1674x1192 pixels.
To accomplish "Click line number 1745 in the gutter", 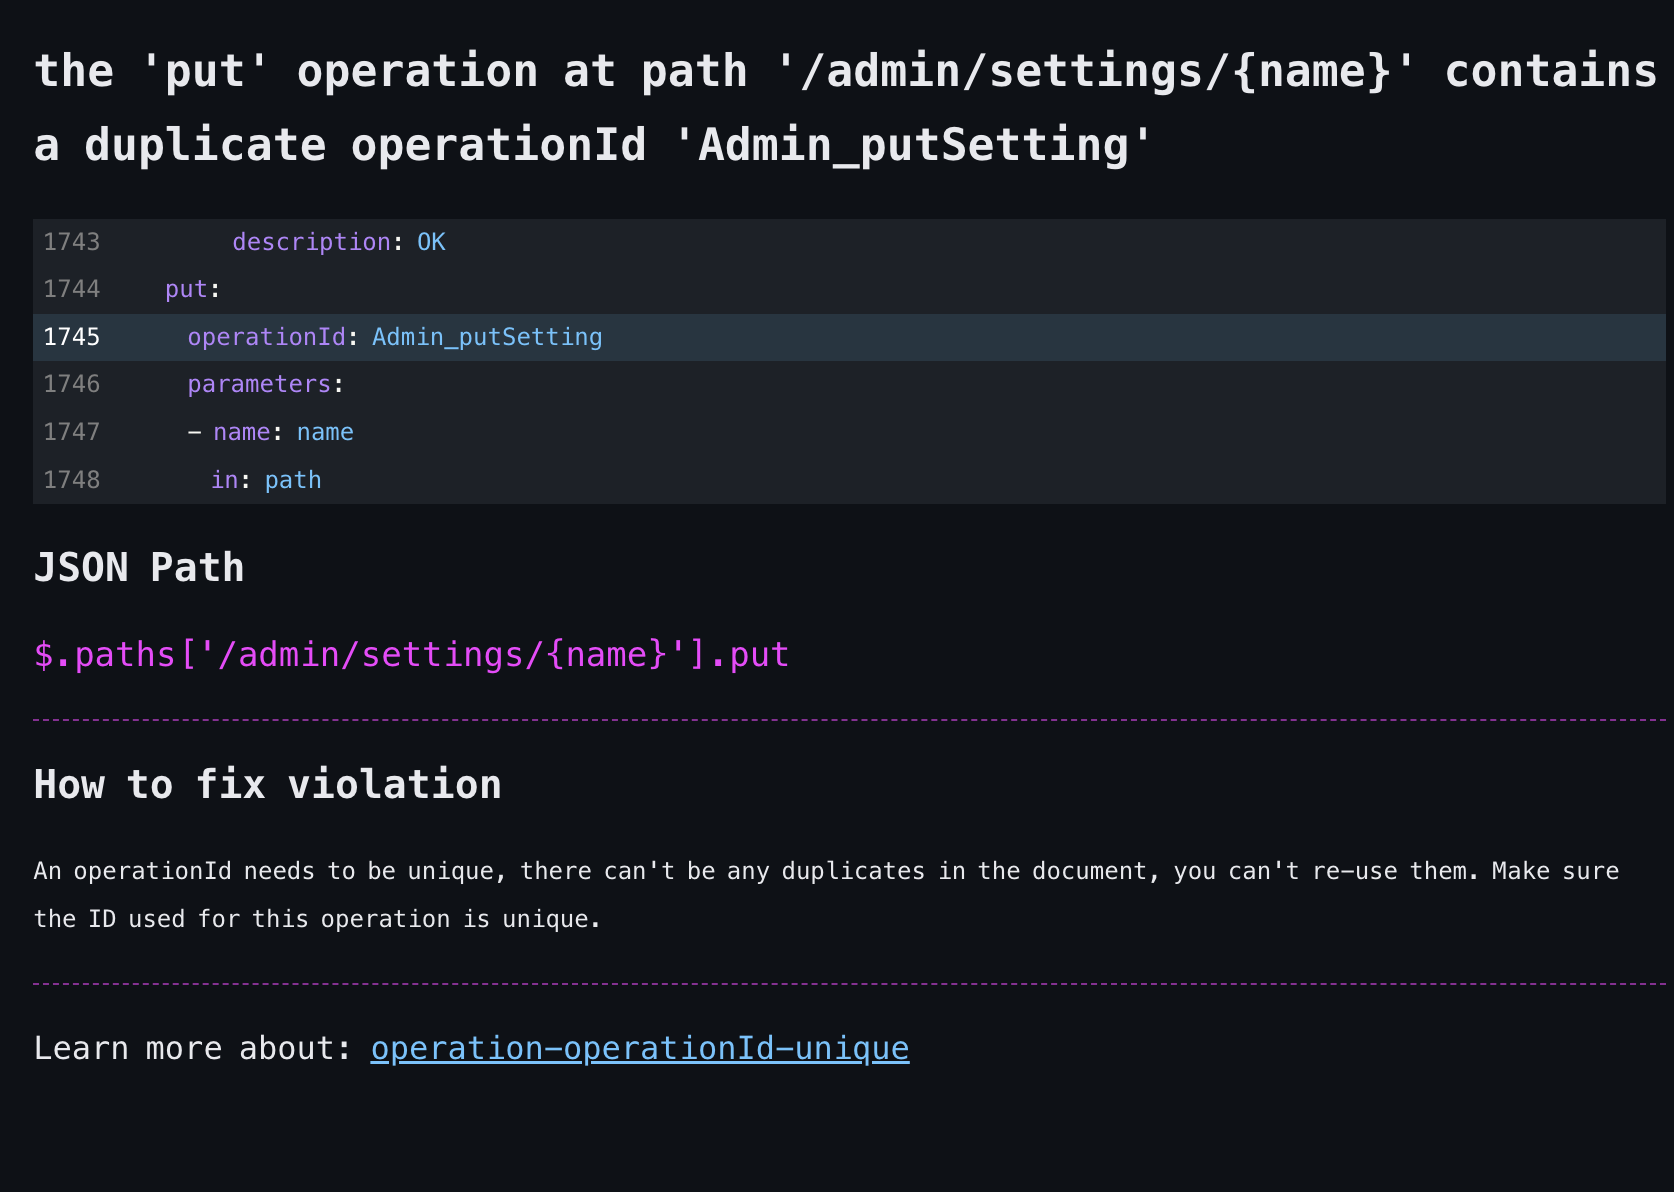I will (71, 337).
